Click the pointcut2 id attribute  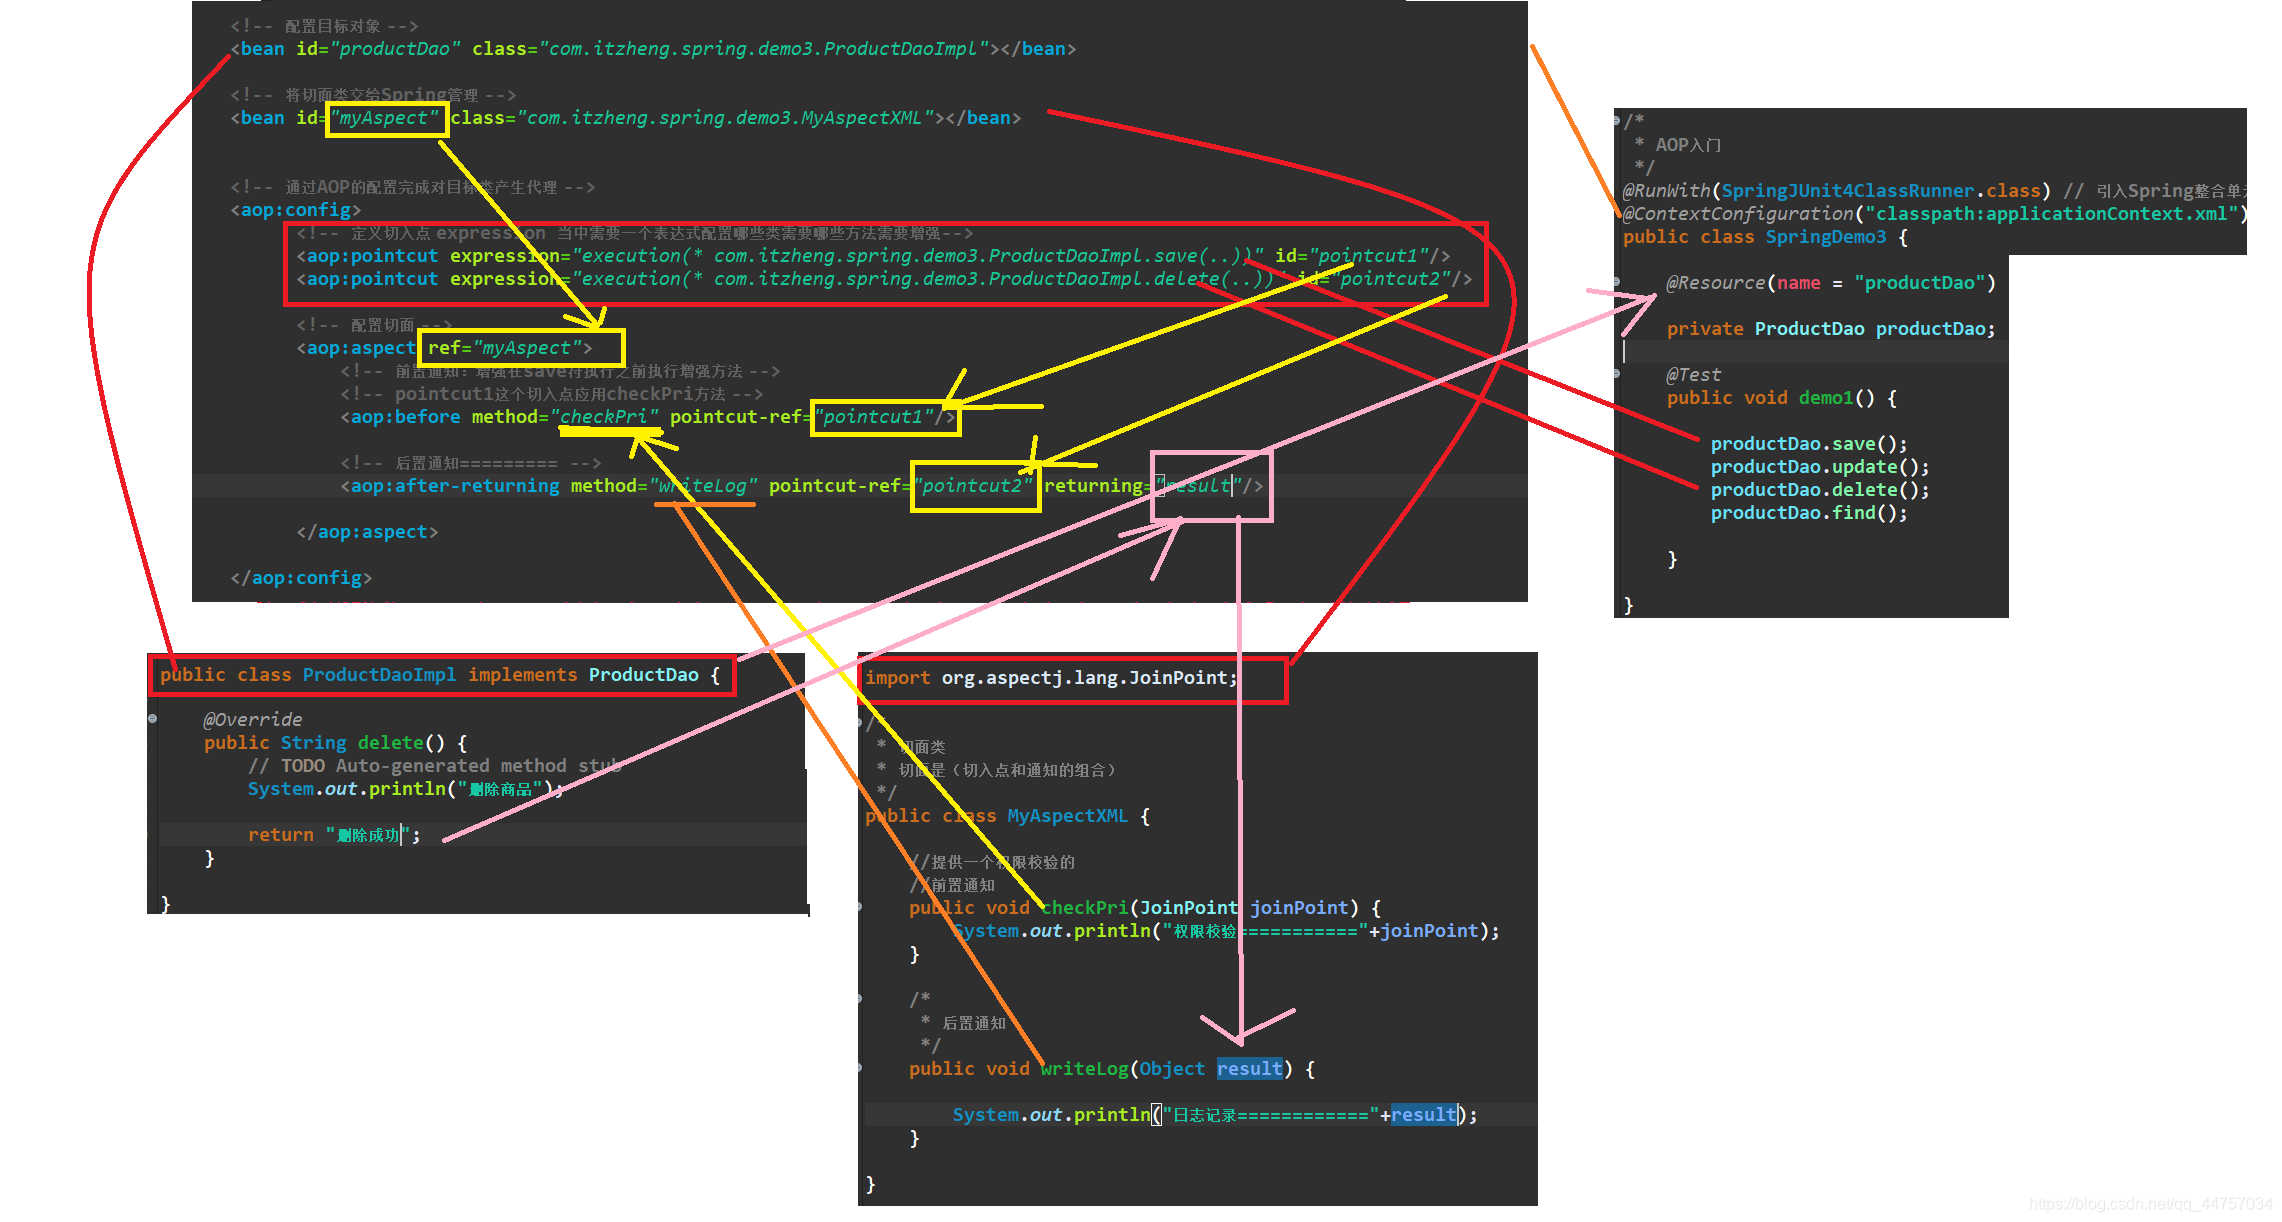[x=1374, y=279]
